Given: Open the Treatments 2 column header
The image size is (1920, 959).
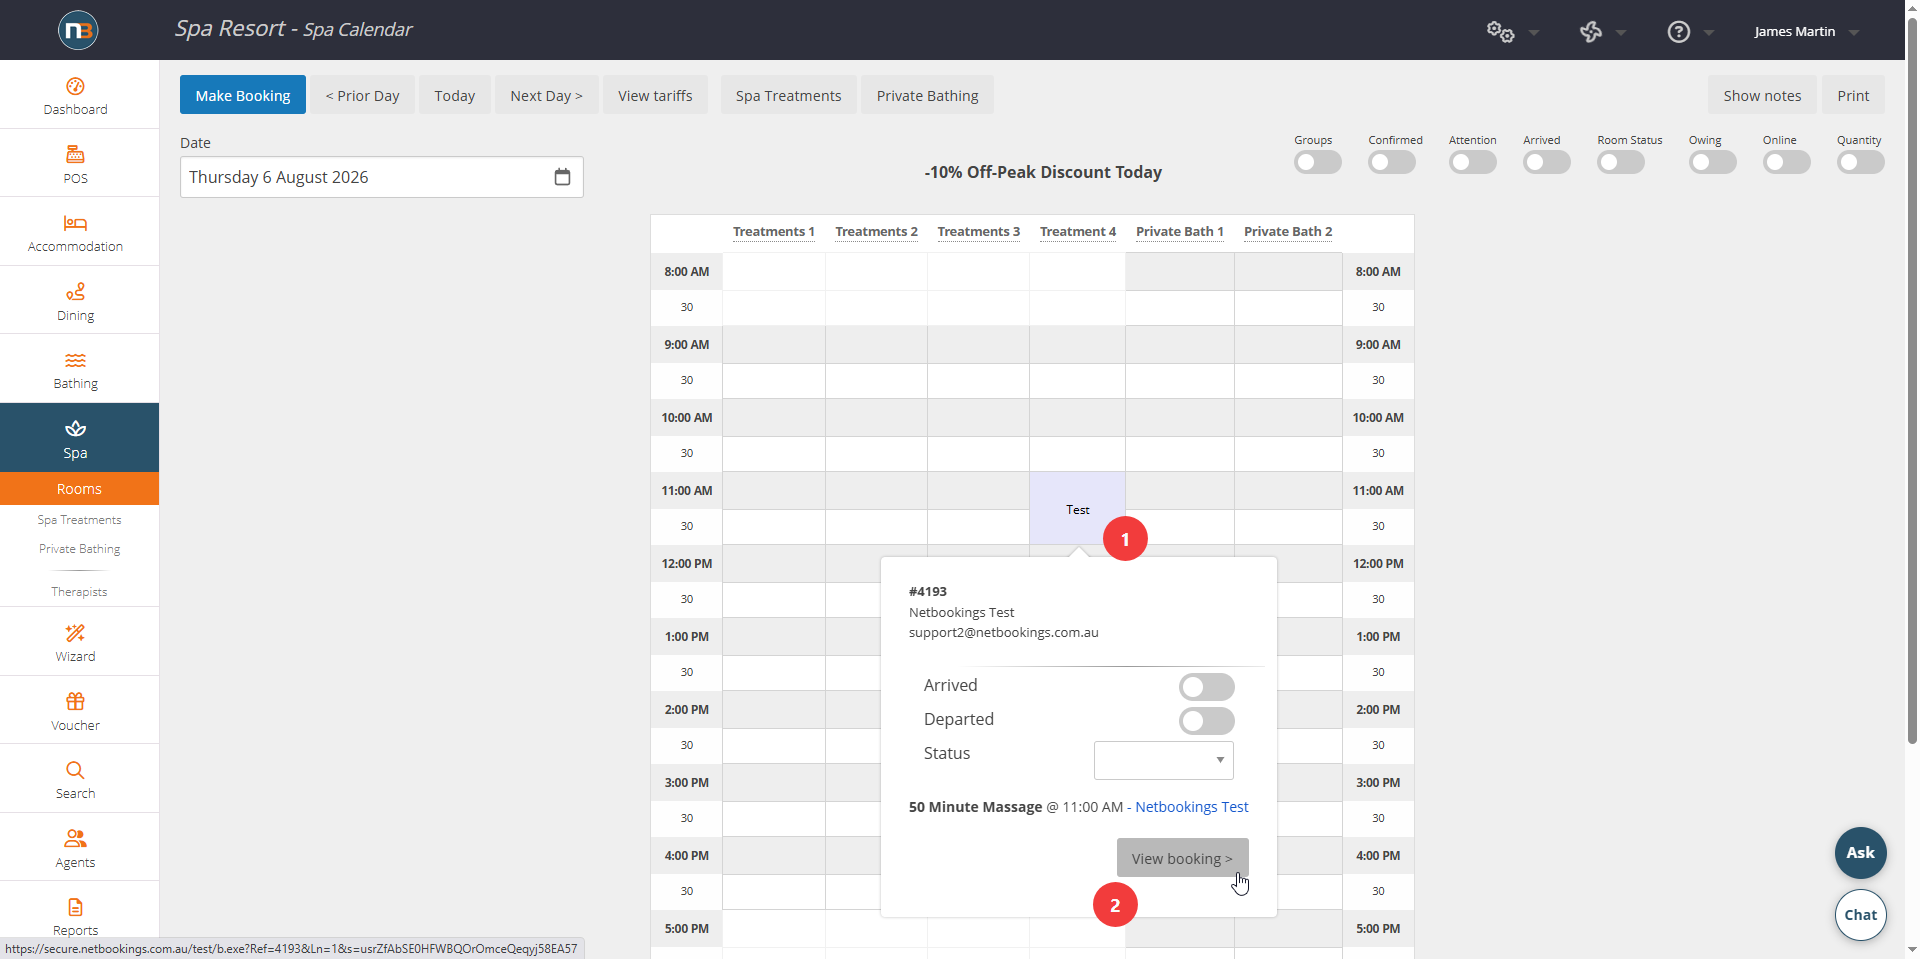Looking at the screenshot, I should [x=876, y=231].
